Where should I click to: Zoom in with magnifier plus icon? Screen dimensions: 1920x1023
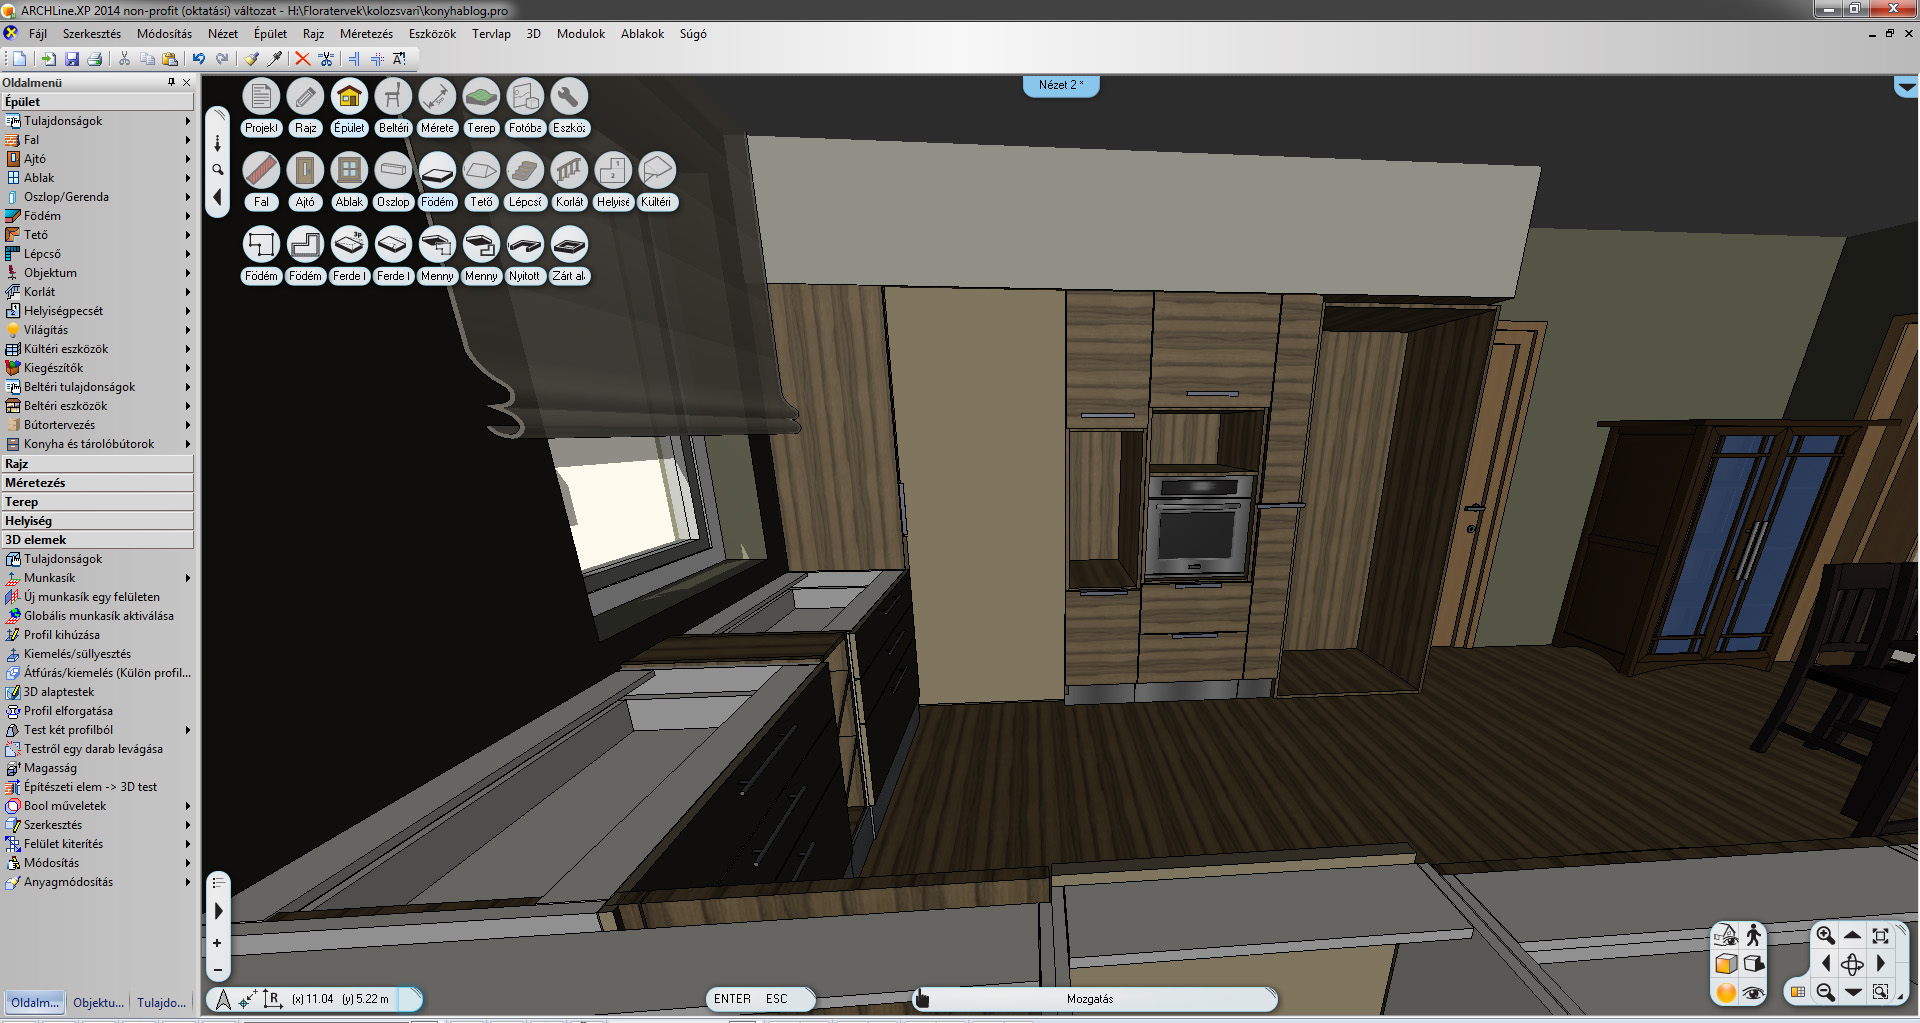coord(1825,935)
